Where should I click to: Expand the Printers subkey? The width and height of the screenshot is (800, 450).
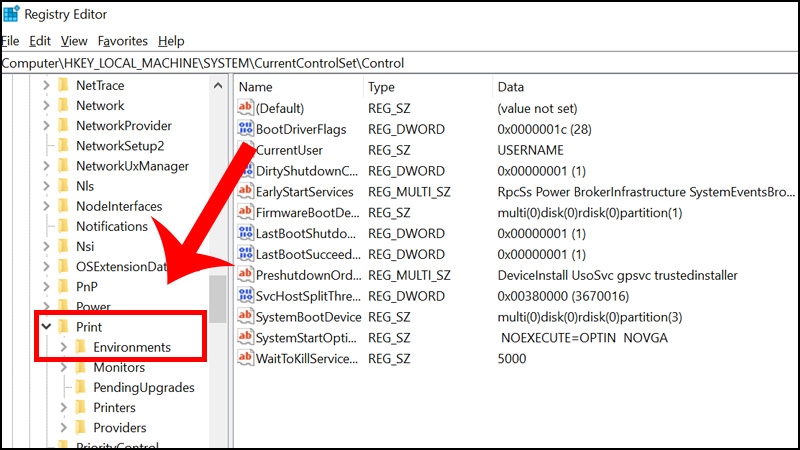pos(64,407)
